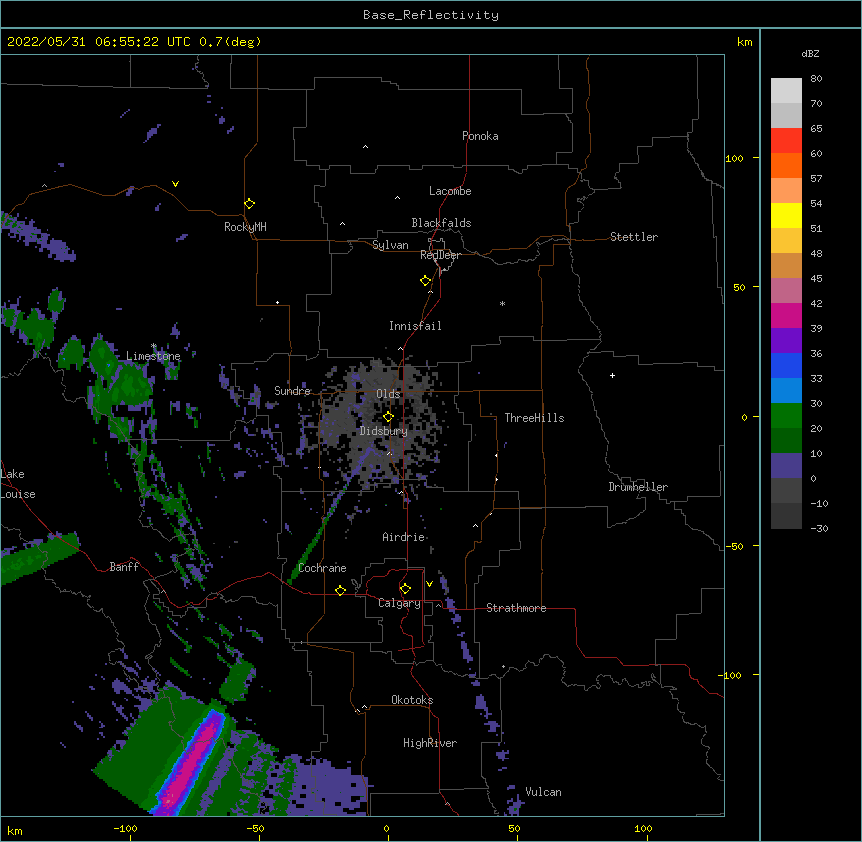This screenshot has width=862, height=842.
Task: Select the dark green 10-20 dBZ legend swatch
Action: pyautogui.click(x=786, y=441)
